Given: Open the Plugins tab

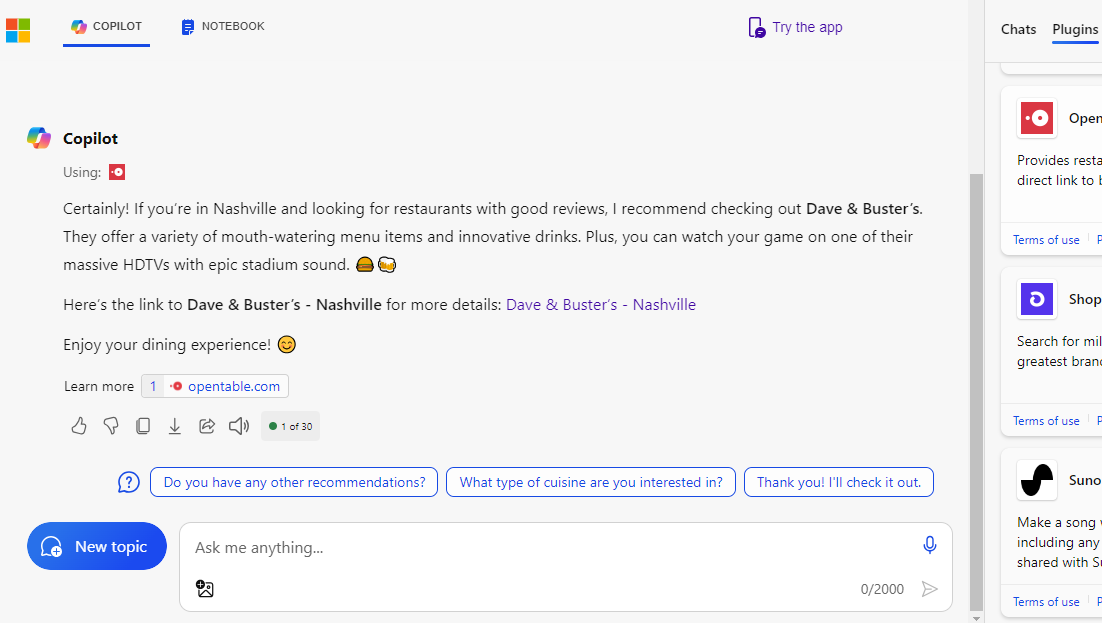Looking at the screenshot, I should (x=1074, y=29).
